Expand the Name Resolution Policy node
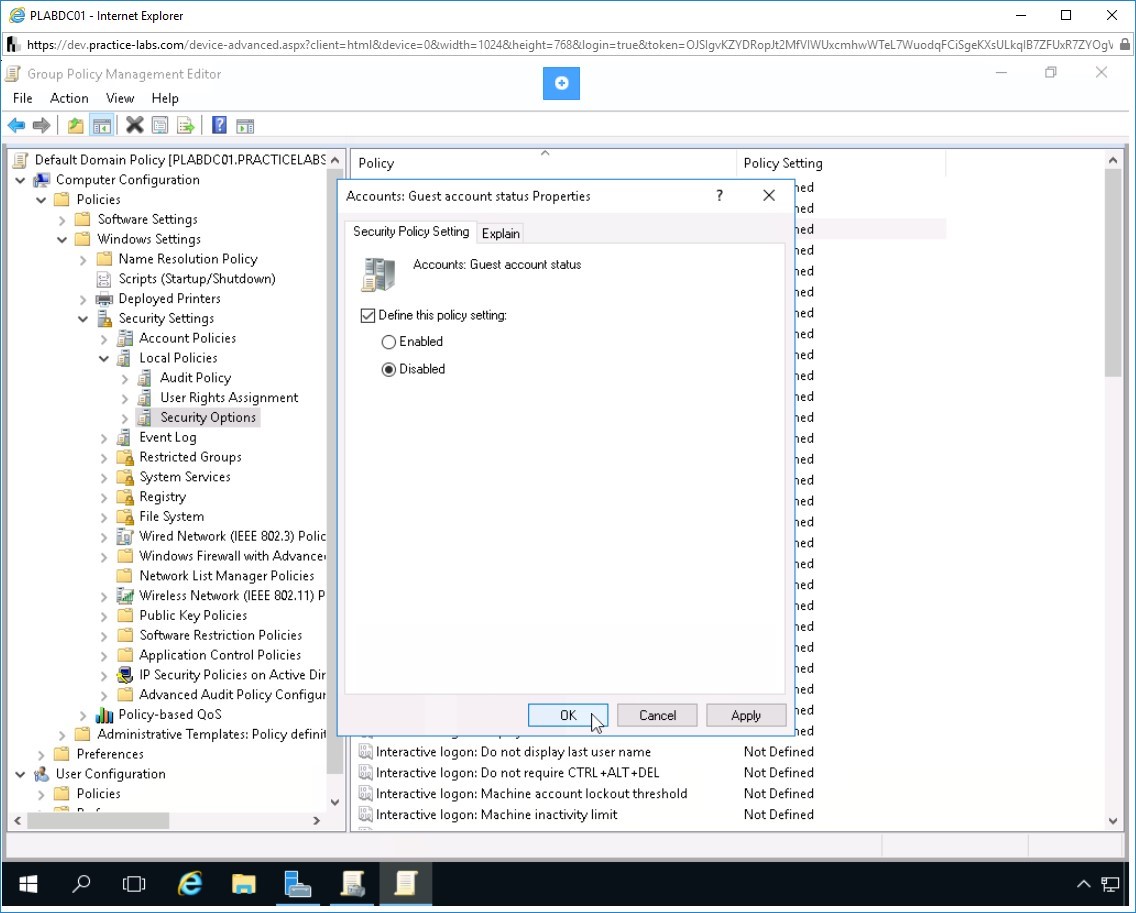The width and height of the screenshot is (1136, 913). [x=83, y=259]
